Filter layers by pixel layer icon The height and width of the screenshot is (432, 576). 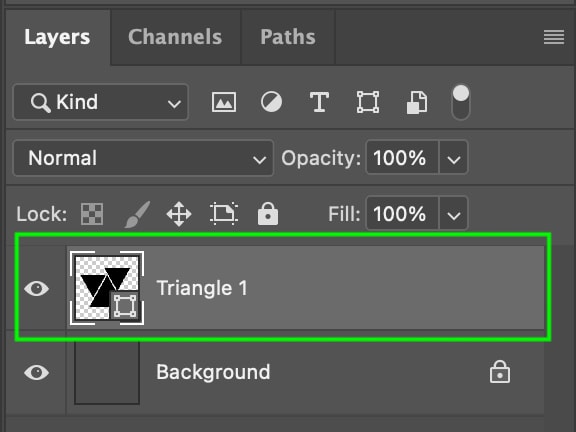point(224,102)
